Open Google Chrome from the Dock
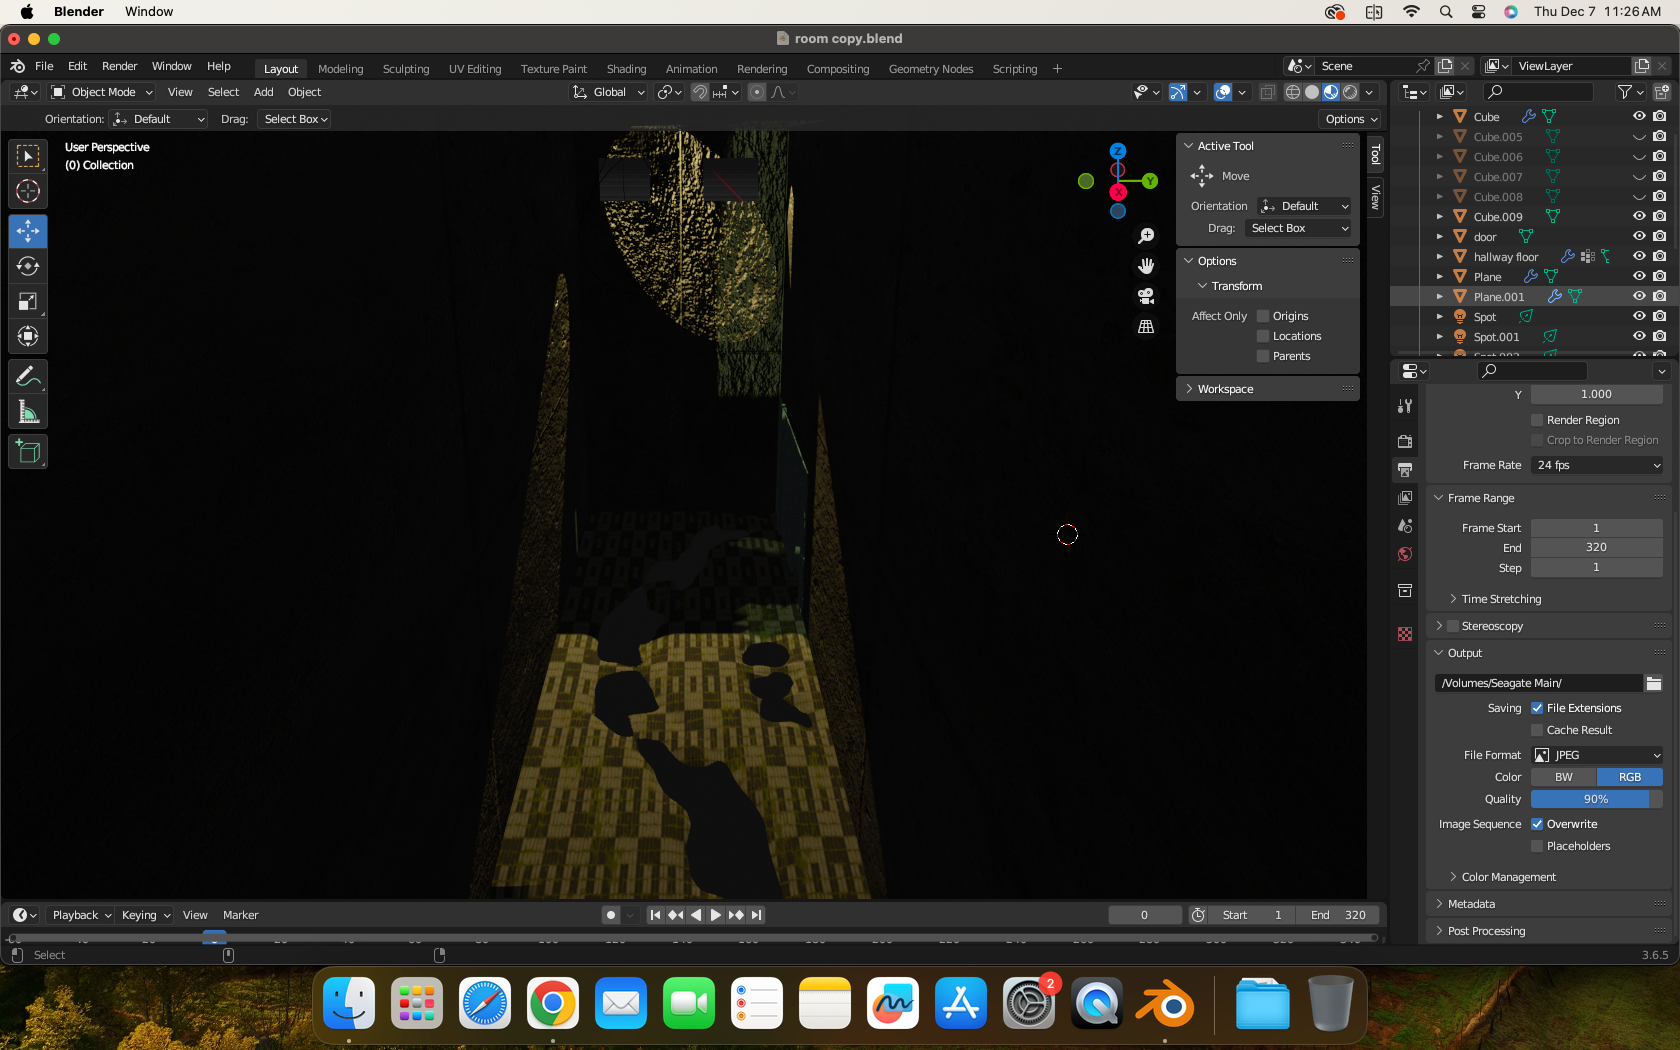1680x1050 pixels. pos(552,1004)
